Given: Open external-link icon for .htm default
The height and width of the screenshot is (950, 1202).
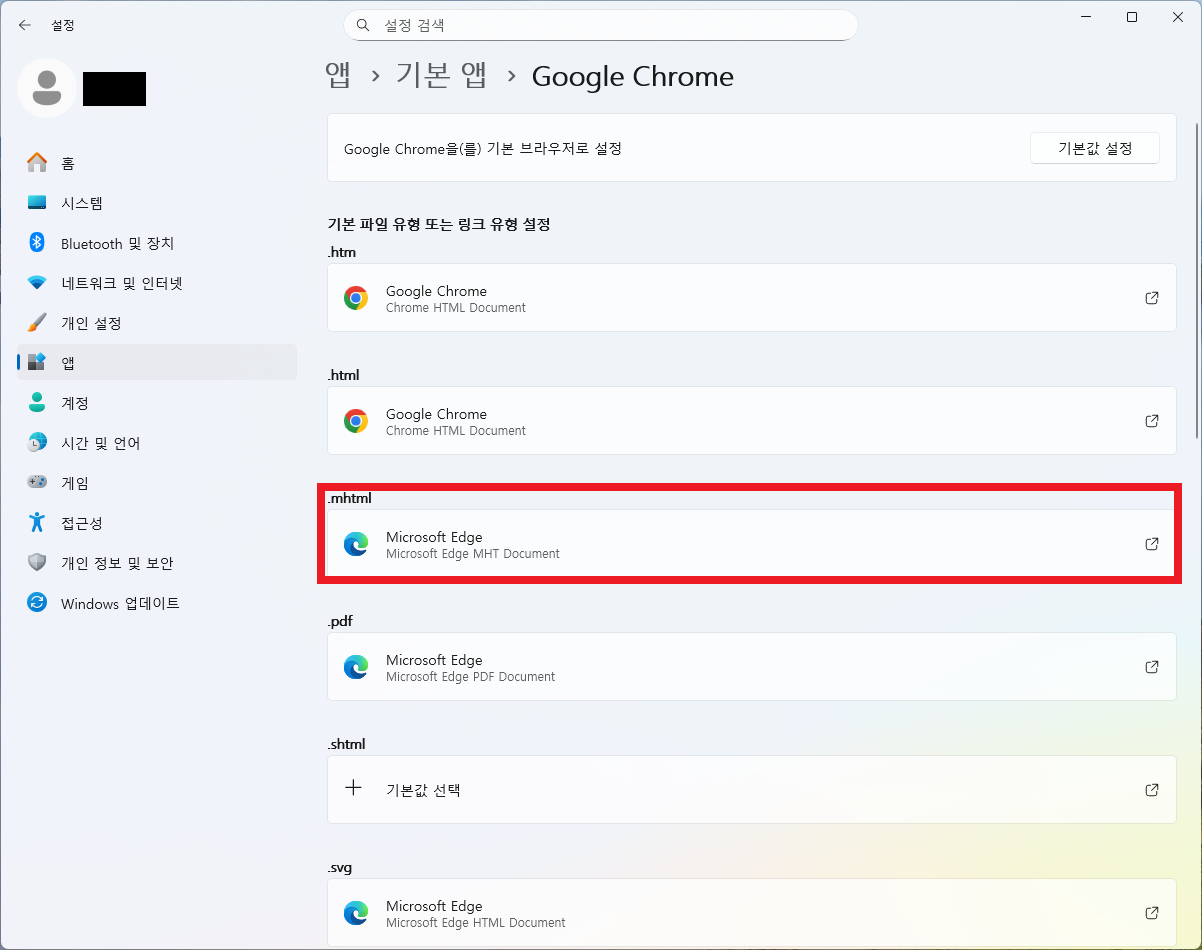Looking at the screenshot, I should (x=1152, y=298).
